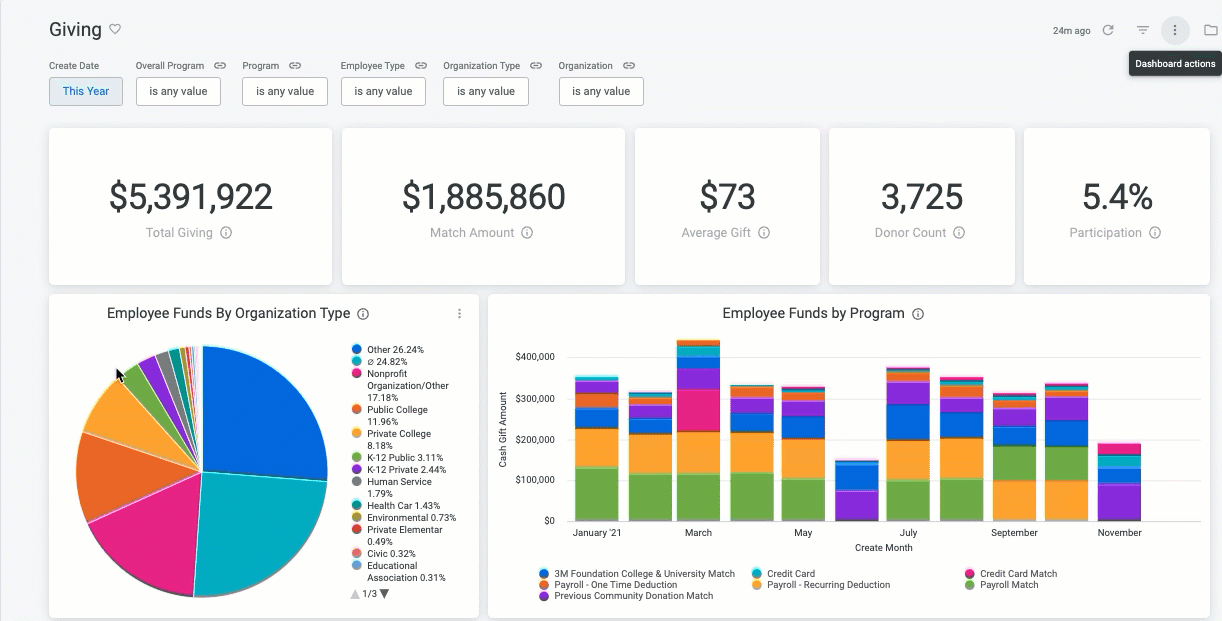The height and width of the screenshot is (621, 1222).
Task: Reload the dashboard data with the refresh icon
Action: click(1108, 31)
